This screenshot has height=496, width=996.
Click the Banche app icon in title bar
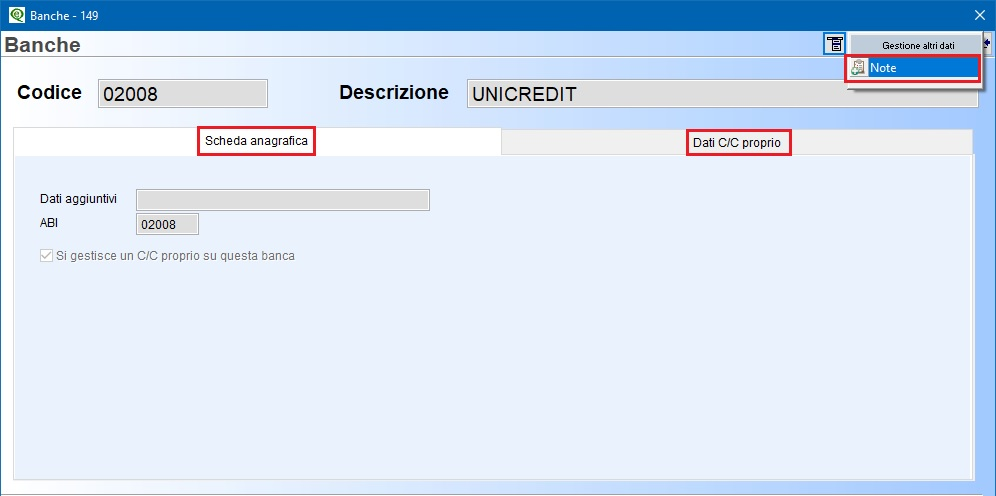17,15
